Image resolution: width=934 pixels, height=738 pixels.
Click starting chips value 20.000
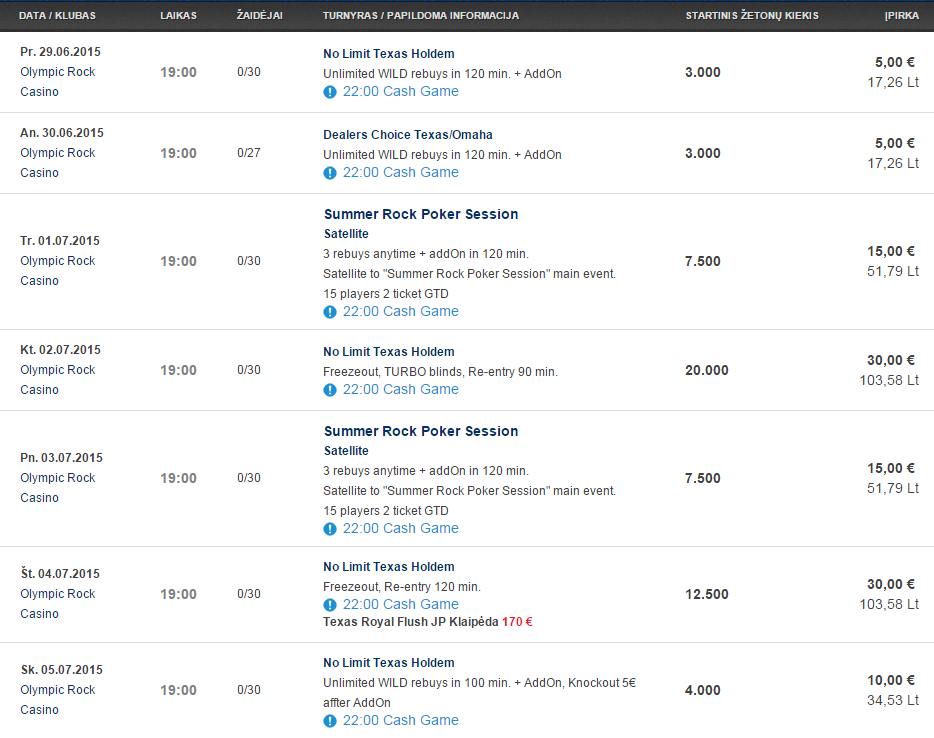point(706,370)
